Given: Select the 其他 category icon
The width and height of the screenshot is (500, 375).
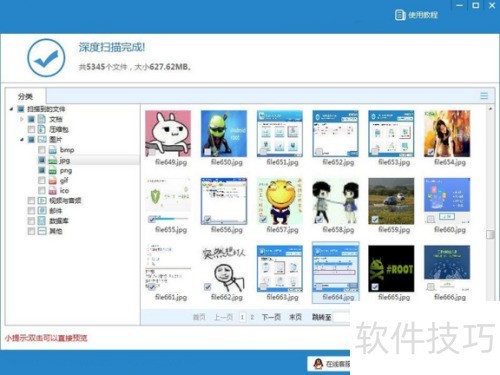Looking at the screenshot, I should click(x=42, y=231).
